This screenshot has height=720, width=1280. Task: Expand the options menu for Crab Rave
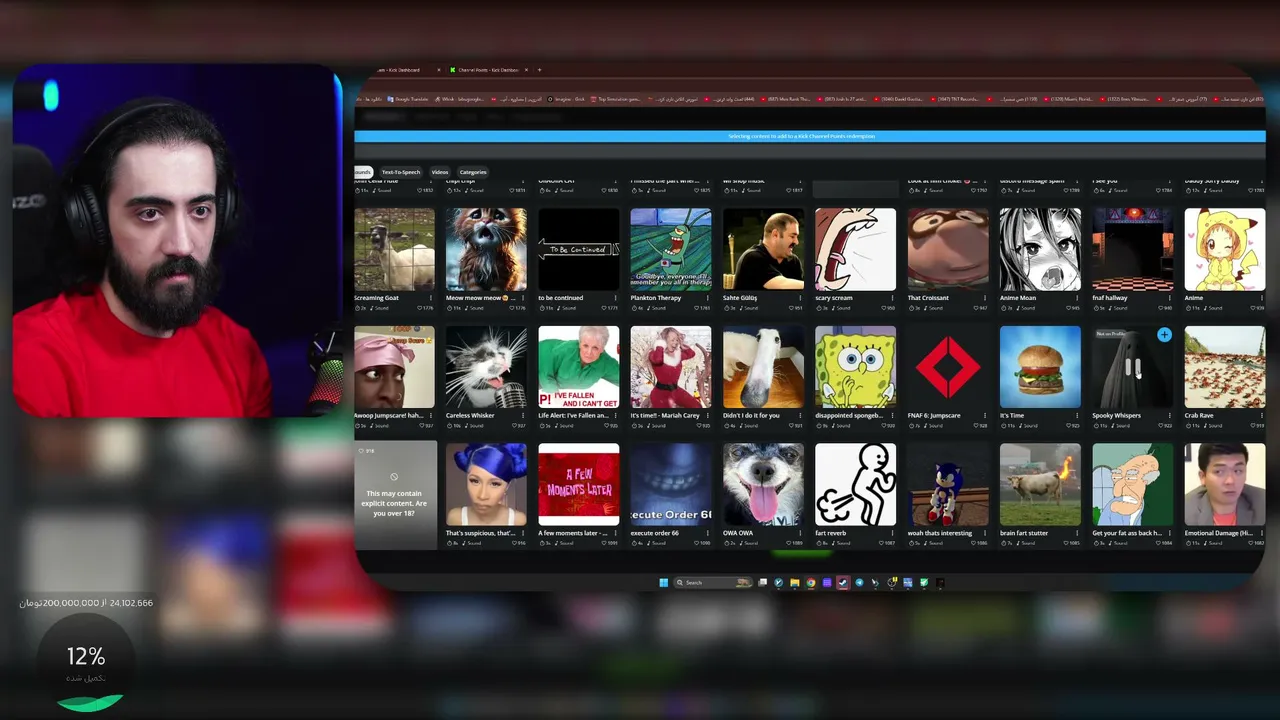1260,415
